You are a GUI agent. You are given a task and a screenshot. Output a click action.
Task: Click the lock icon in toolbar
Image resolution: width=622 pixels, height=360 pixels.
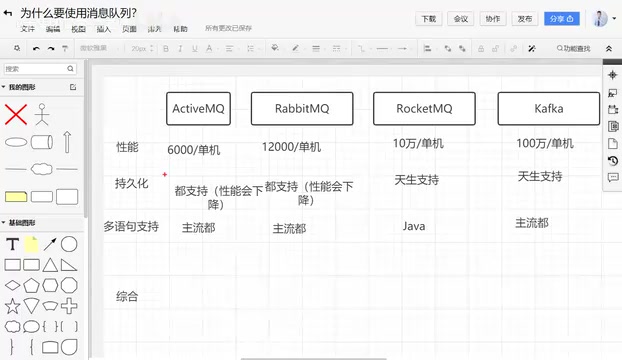[481, 48]
